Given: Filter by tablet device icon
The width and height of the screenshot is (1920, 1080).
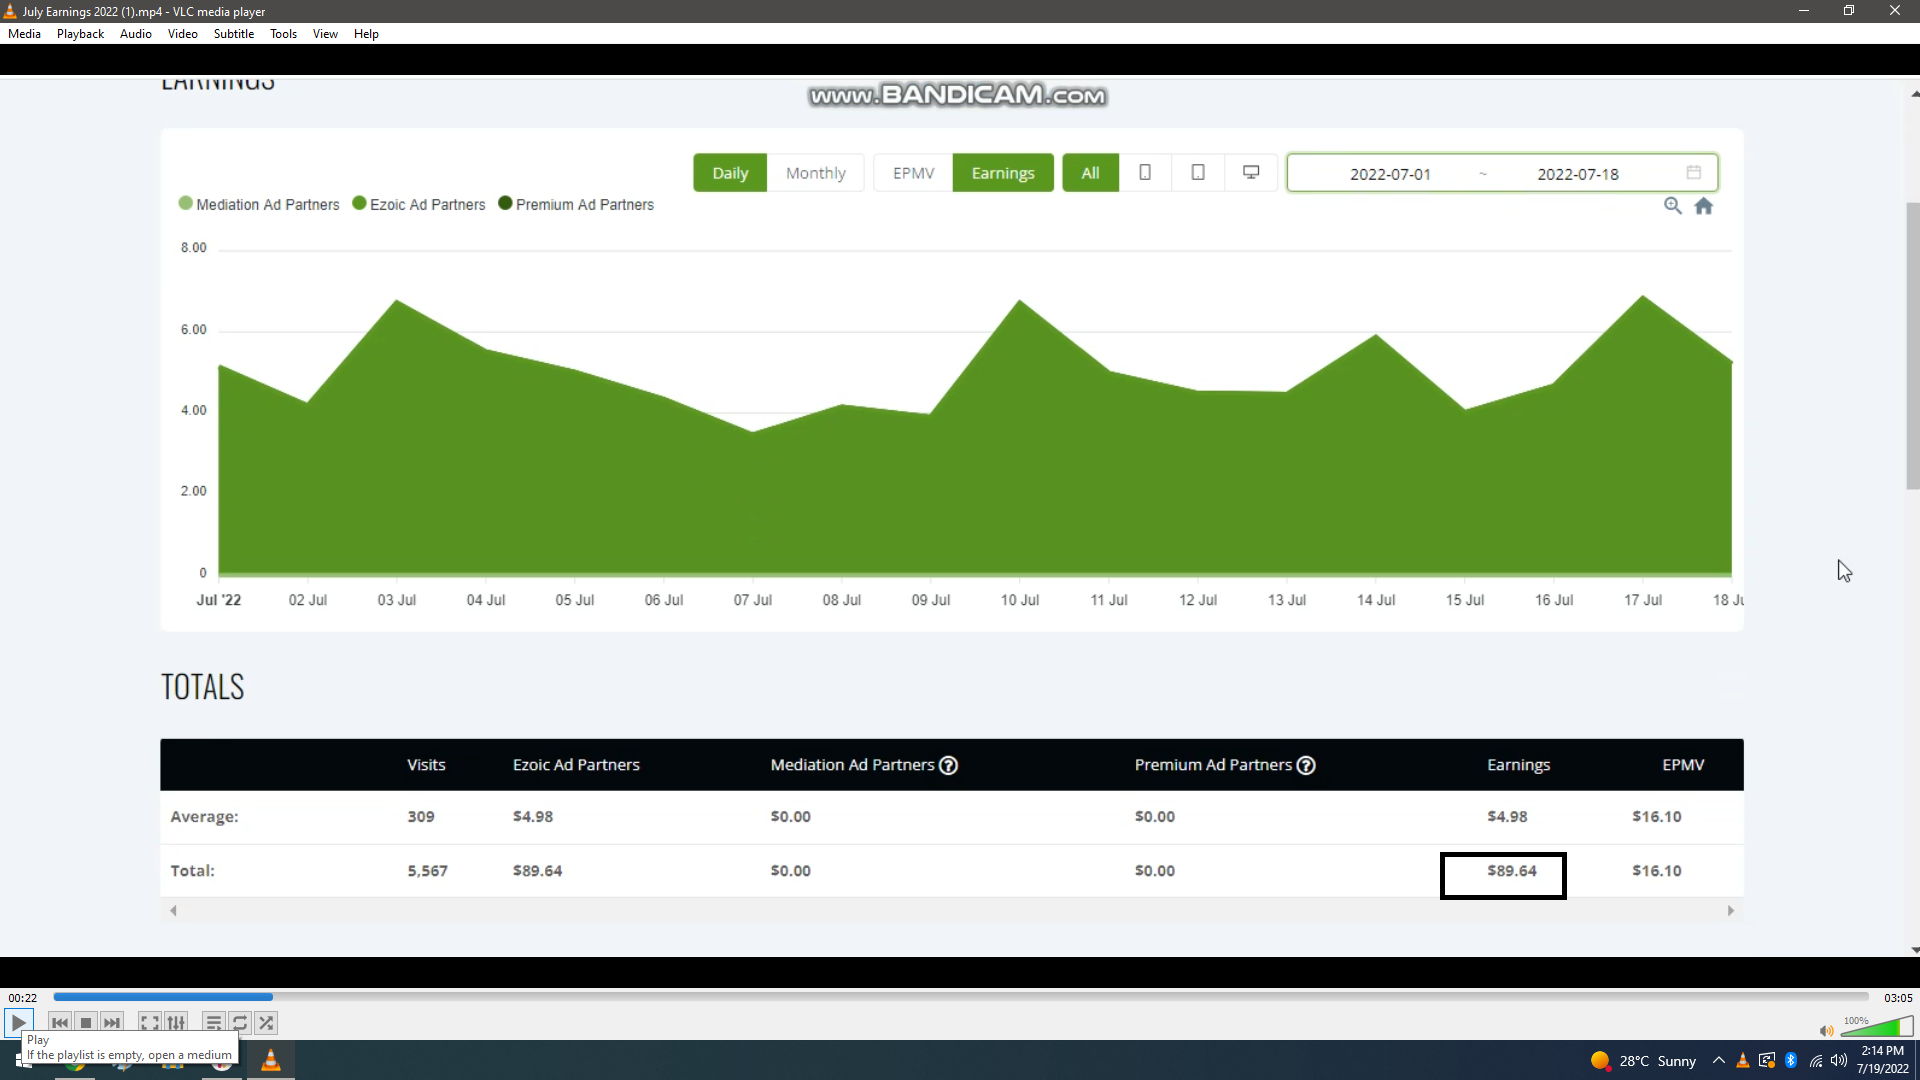Looking at the screenshot, I should coord(1198,173).
